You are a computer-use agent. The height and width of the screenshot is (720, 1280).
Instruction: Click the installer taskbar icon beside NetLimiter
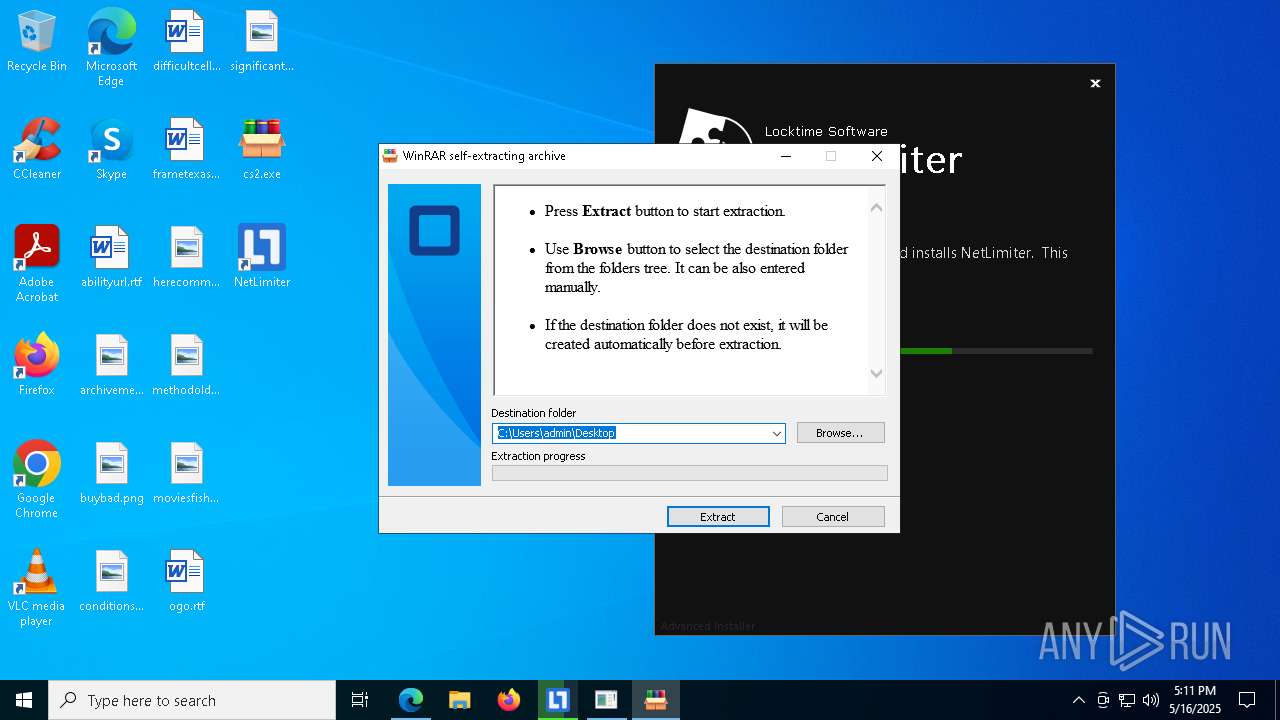(606, 700)
